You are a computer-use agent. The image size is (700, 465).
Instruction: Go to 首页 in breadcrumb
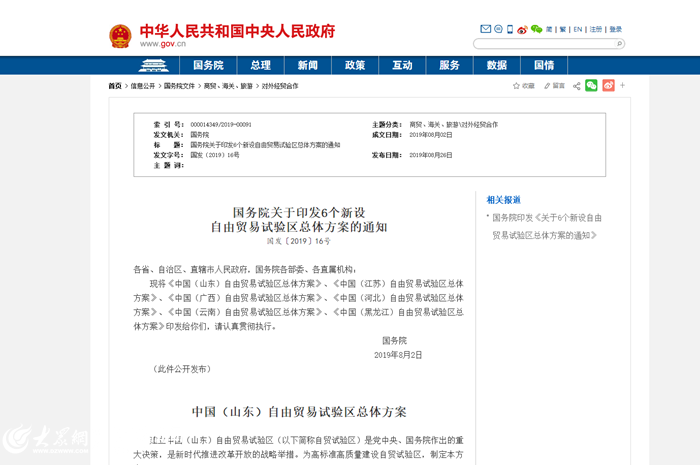click(115, 86)
